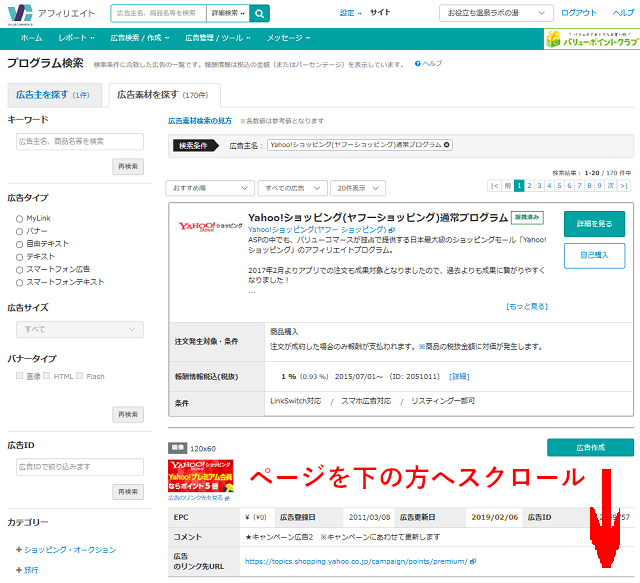The height and width of the screenshot is (583, 640).
Task: Click the 自己購入 button
Action: (x=594, y=256)
